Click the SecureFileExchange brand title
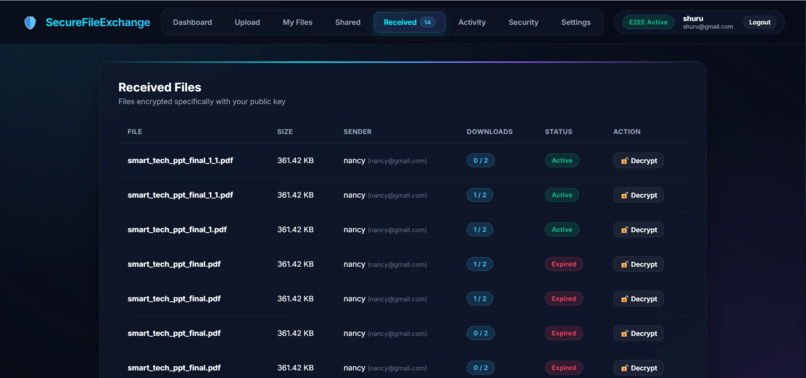 [98, 23]
